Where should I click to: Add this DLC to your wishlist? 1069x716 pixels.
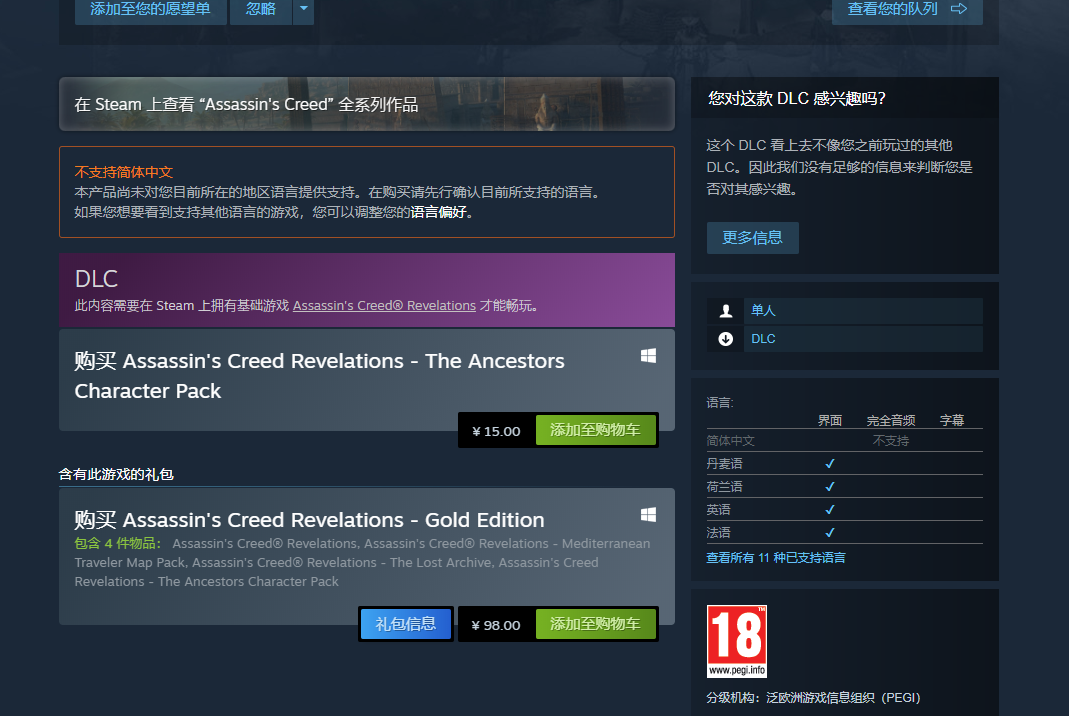coord(151,9)
